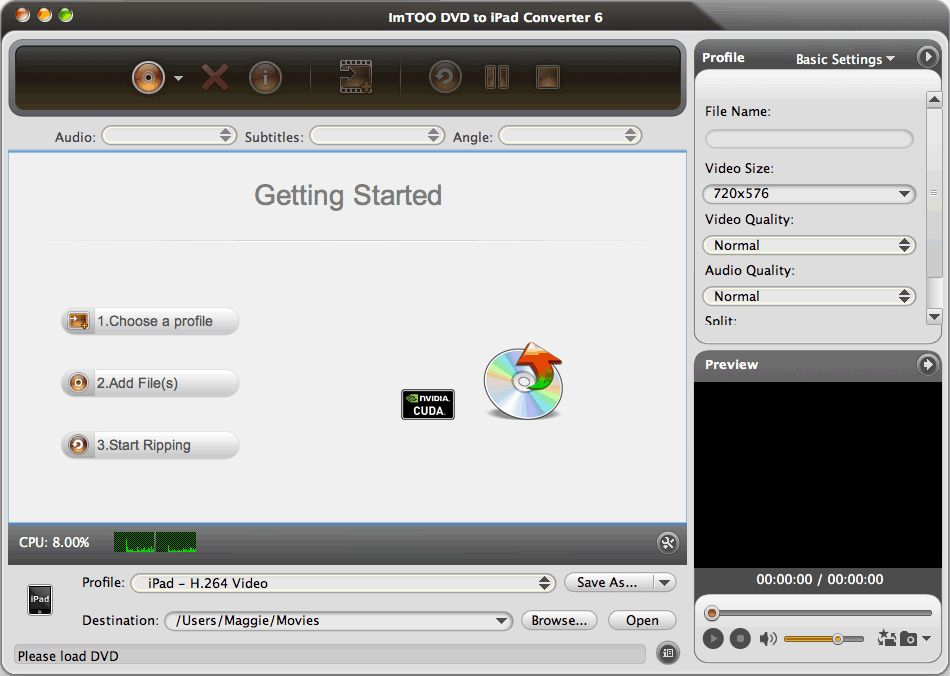Open the Profile iPad – H.264 Video dropdown
This screenshot has height=676, width=950.
[x=343, y=583]
